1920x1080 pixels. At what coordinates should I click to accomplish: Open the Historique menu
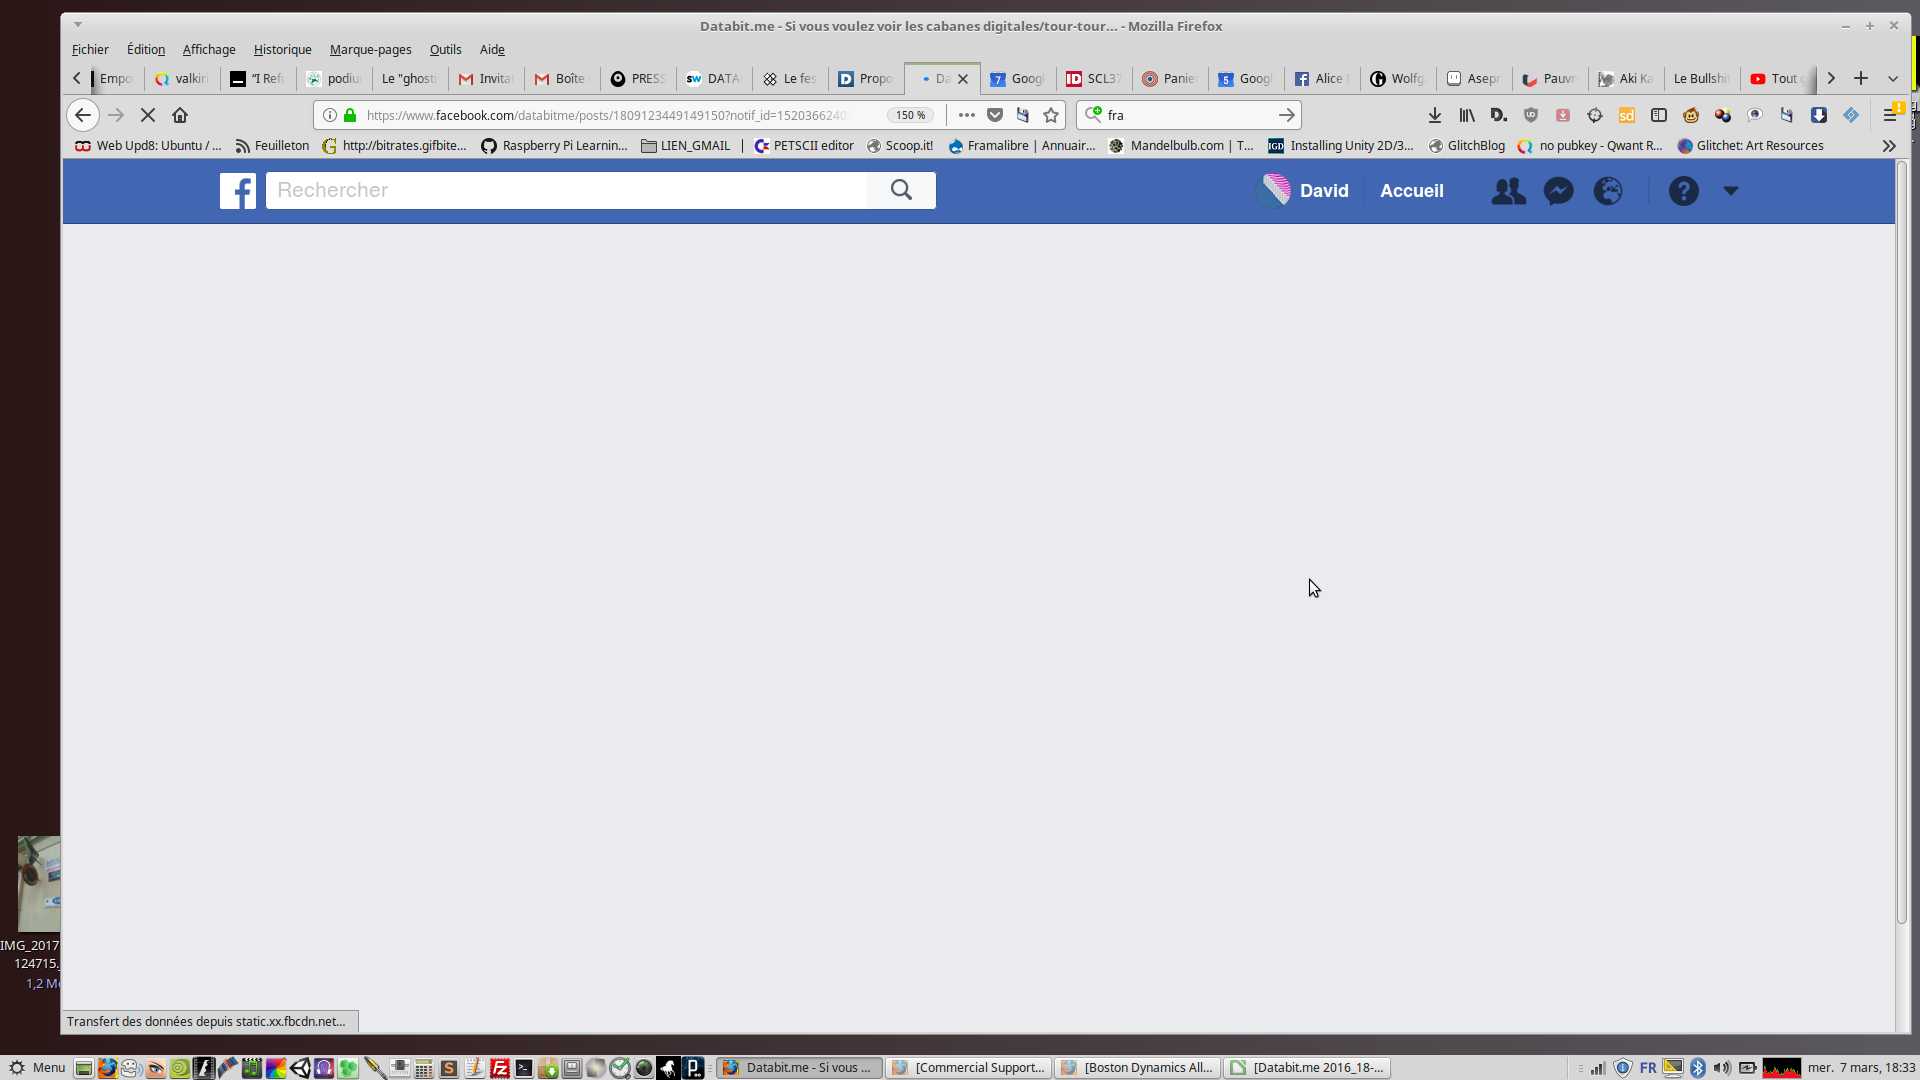point(282,49)
